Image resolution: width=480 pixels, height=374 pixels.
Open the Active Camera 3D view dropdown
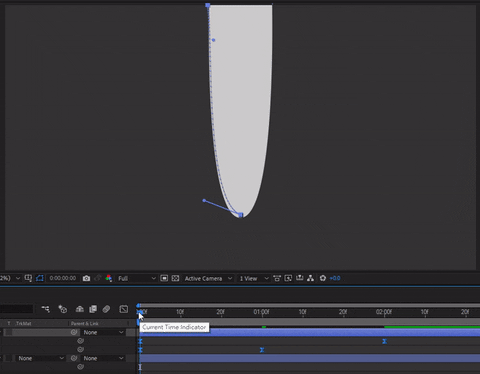point(208,278)
